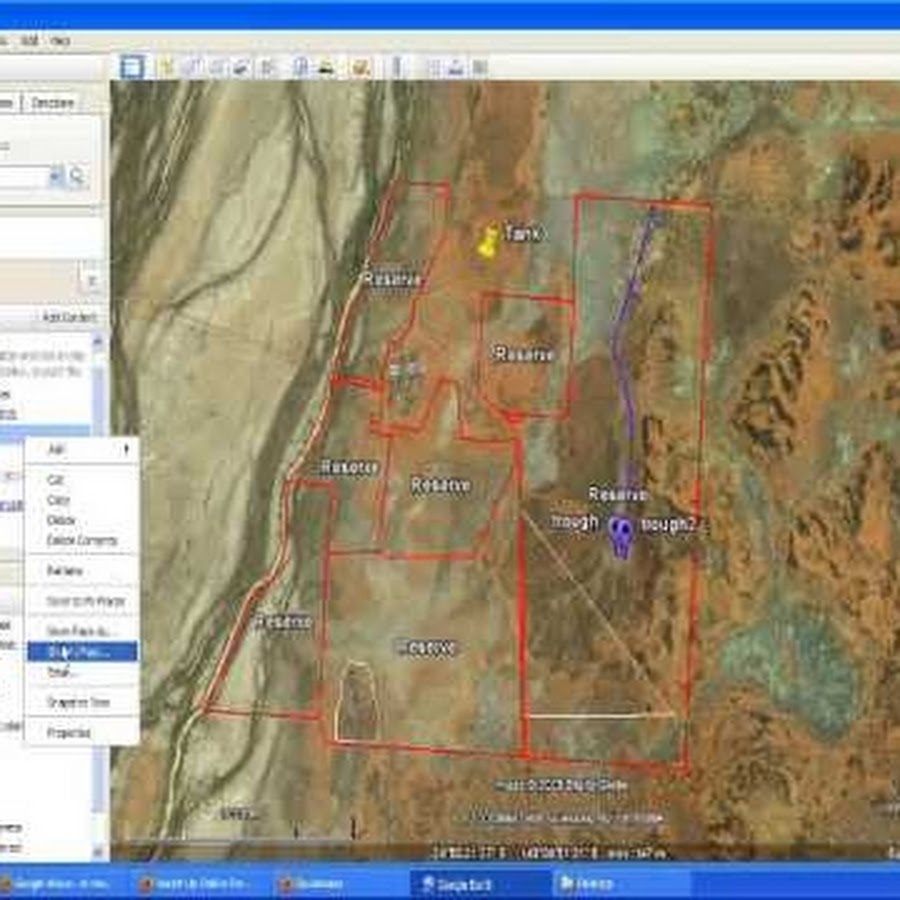This screenshot has width=900, height=900.
Task: Select Rename in the context menu
Action: tap(66, 571)
